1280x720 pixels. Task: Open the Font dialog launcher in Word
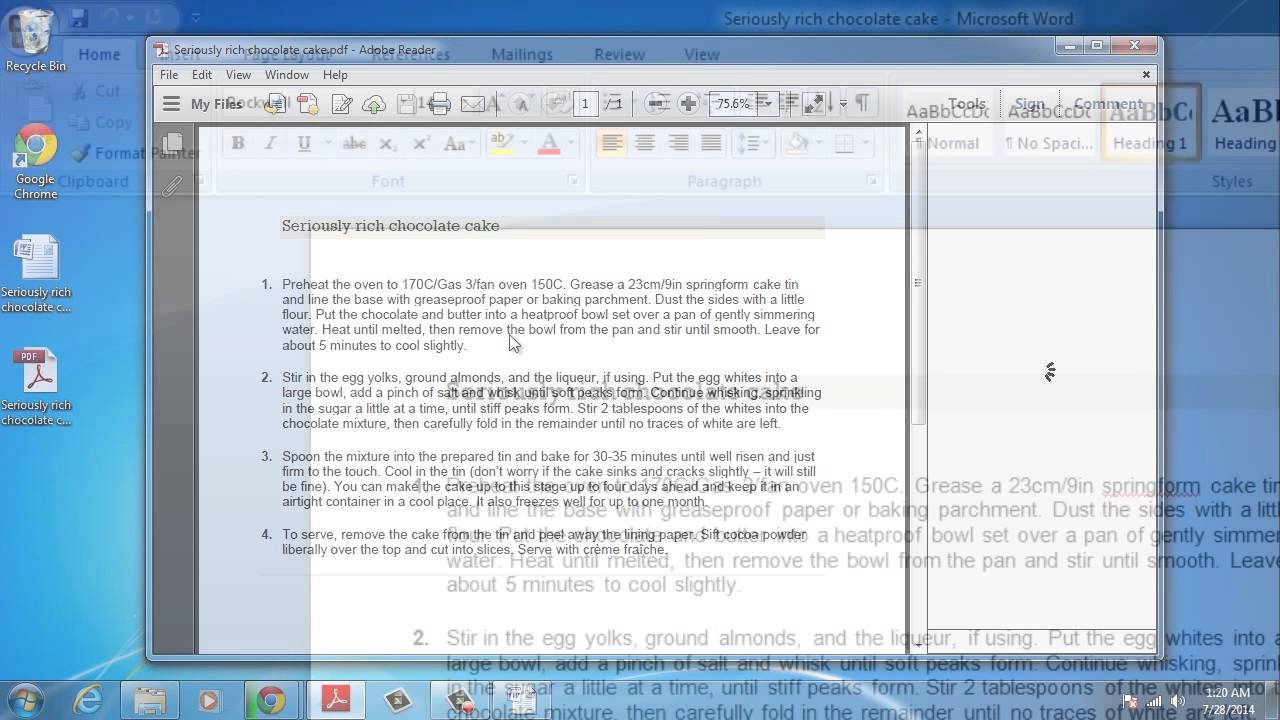tap(573, 181)
